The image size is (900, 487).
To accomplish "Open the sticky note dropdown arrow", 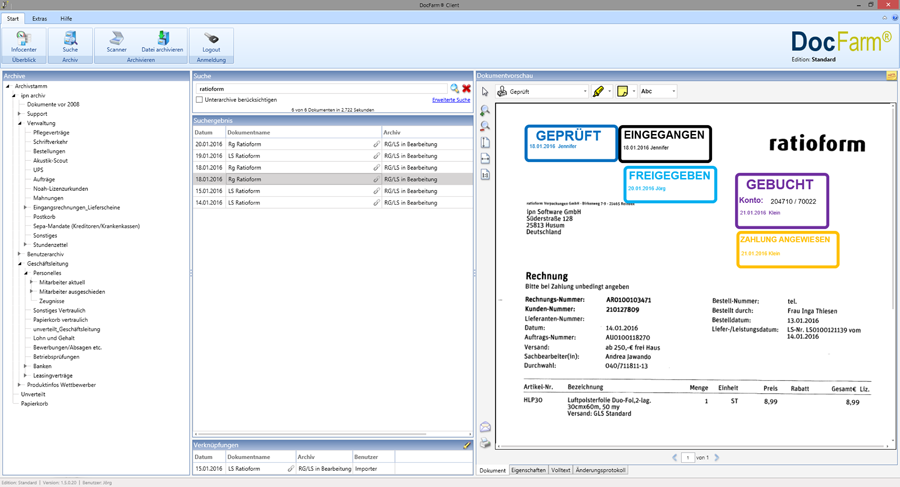I will pyautogui.click(x=634, y=91).
